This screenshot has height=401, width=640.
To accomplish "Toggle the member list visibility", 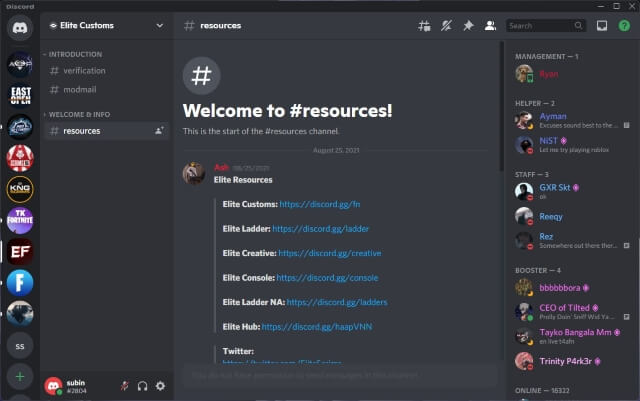I will [490, 25].
